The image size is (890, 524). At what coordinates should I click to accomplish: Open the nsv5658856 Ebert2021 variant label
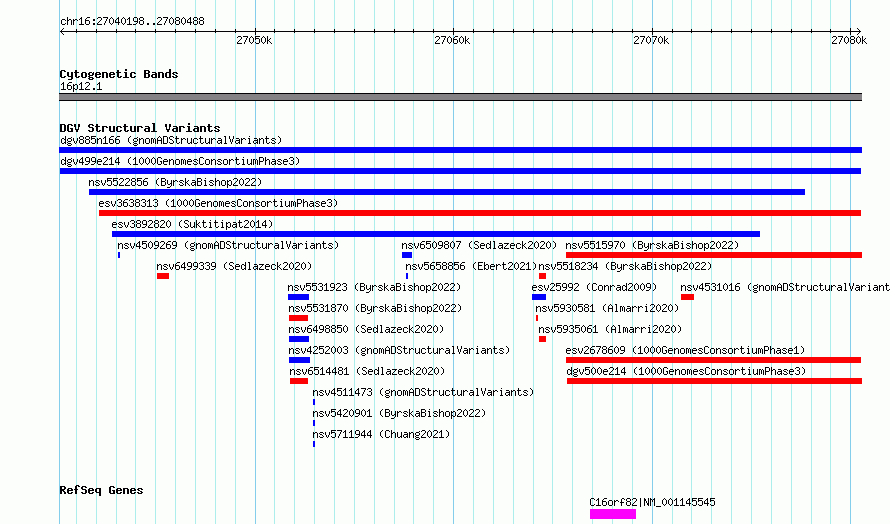pos(471,266)
